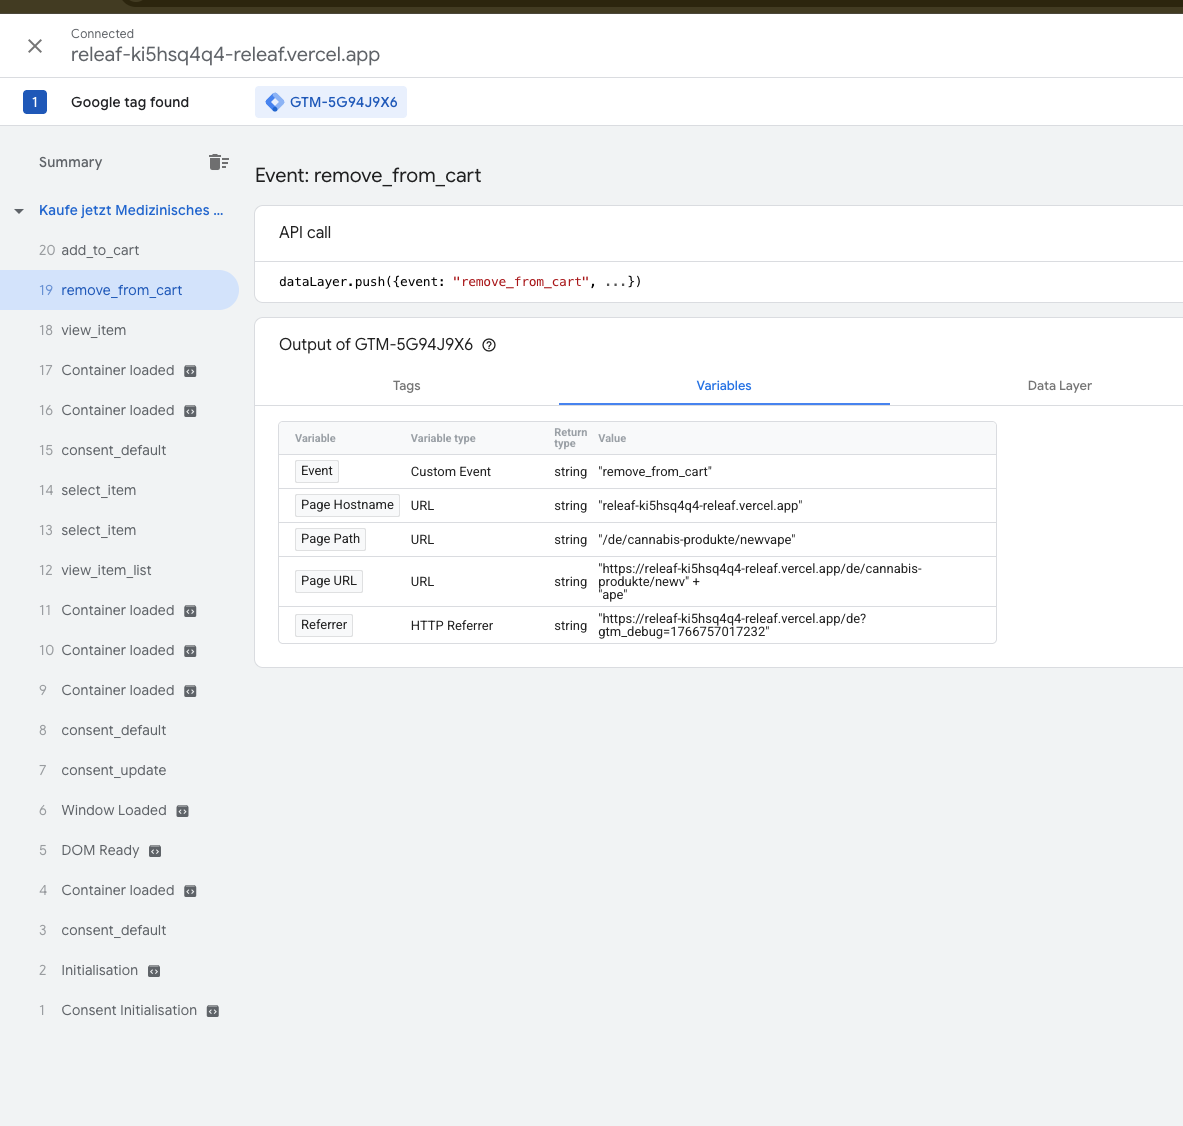Click the GTM-5G94J9X6 container chip
1183x1126 pixels.
[x=331, y=102]
